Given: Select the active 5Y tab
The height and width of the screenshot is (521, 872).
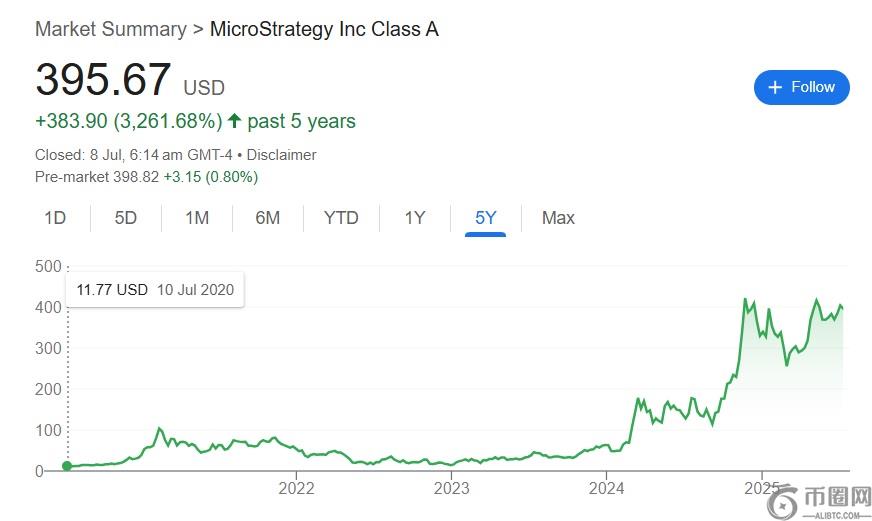Looking at the screenshot, I should [x=485, y=218].
